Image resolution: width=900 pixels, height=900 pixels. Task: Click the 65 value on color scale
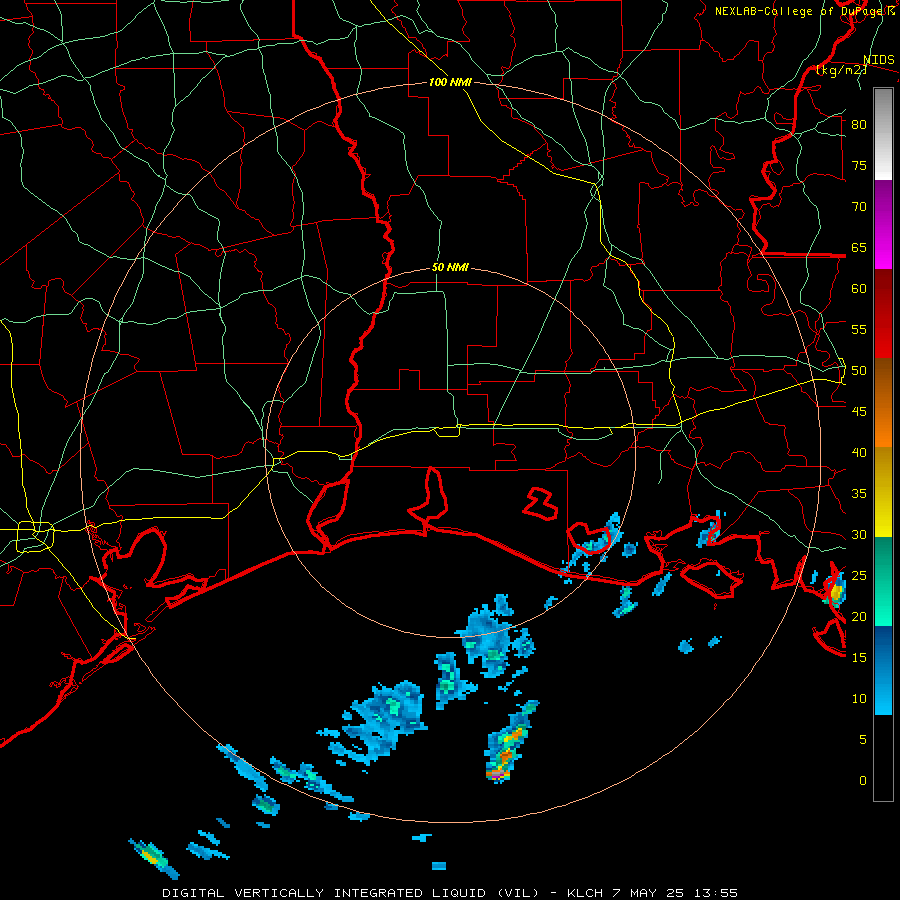coord(859,247)
